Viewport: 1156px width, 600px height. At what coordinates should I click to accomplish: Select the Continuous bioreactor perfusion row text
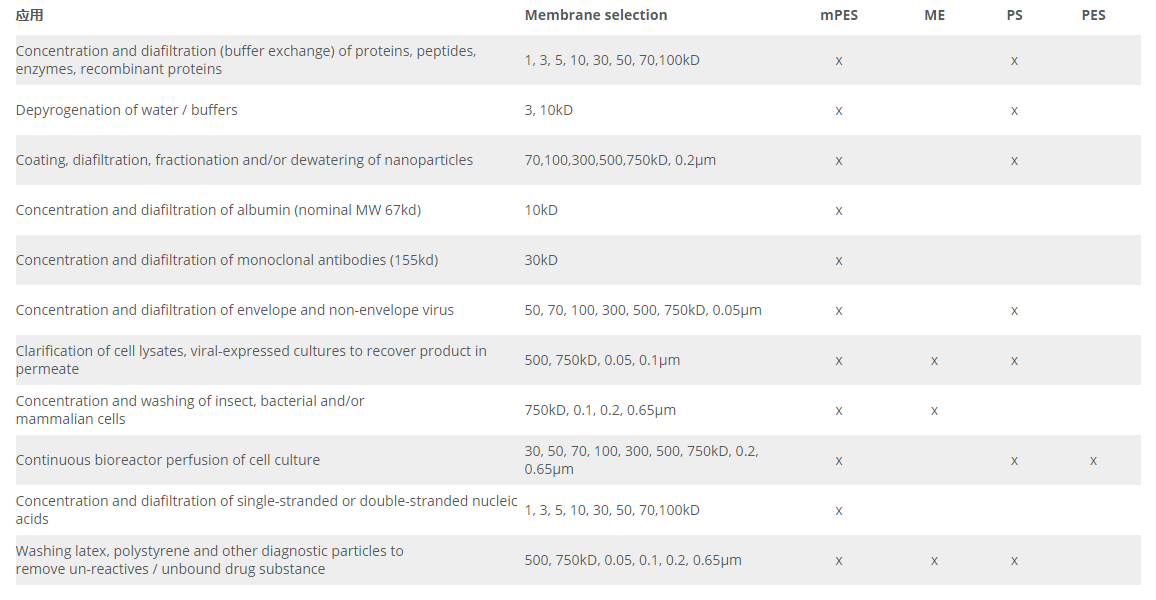point(168,460)
